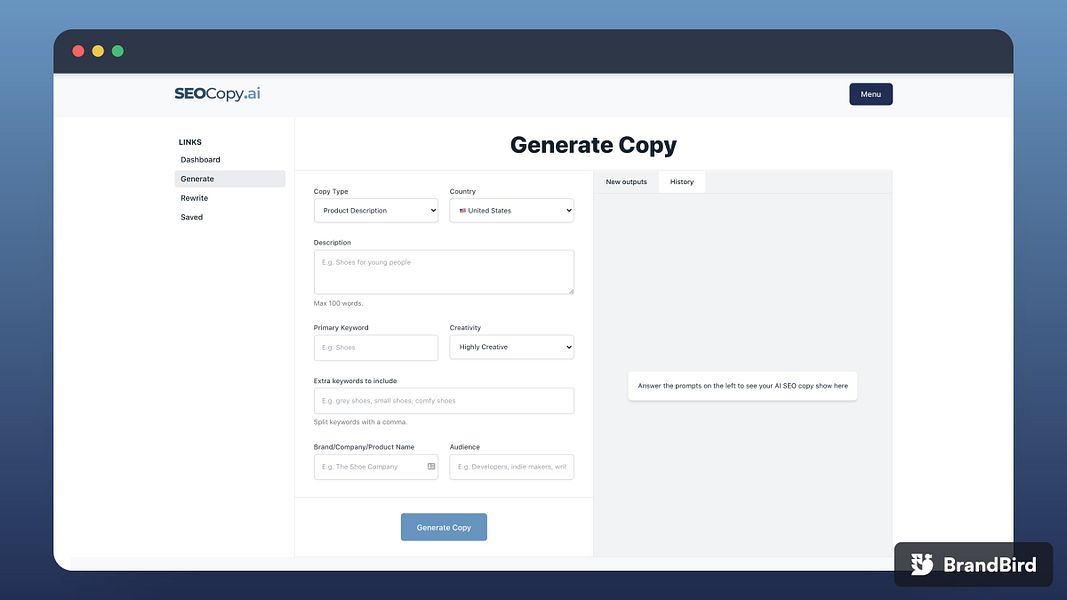
Task: Click the 'Max 100 words.' hint text
Action: [338, 303]
